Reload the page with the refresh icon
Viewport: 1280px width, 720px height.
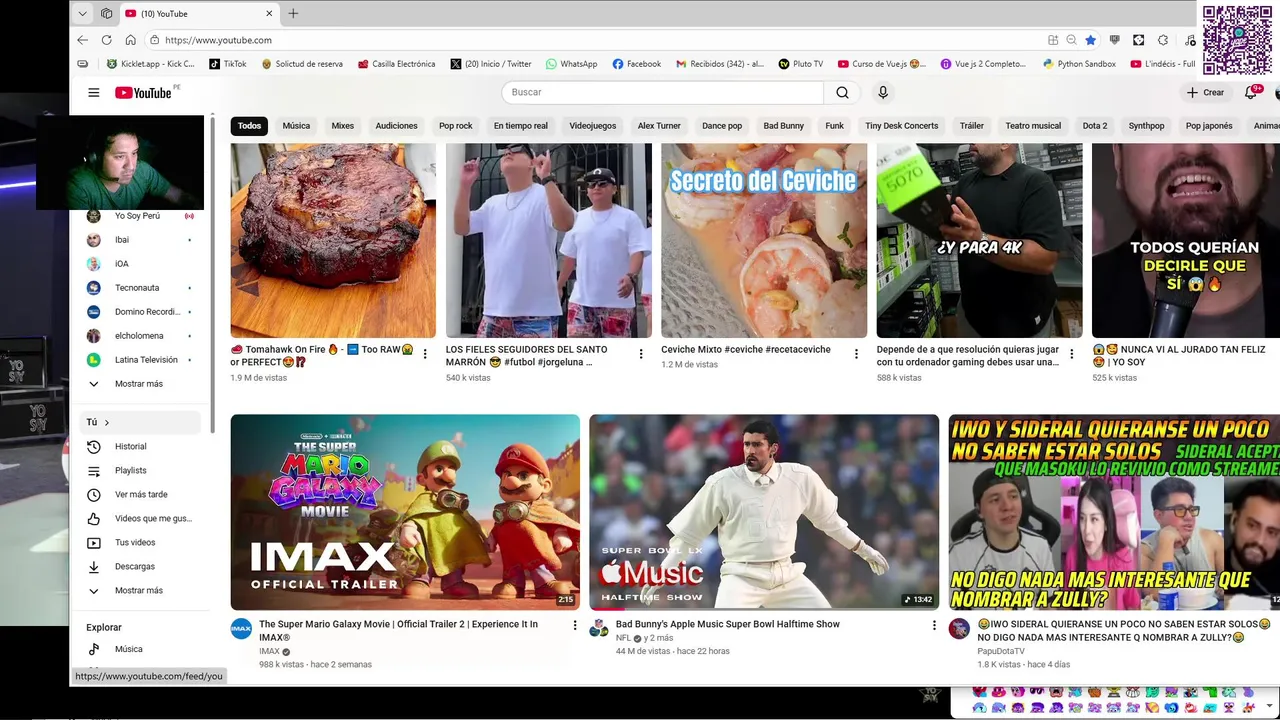click(106, 40)
